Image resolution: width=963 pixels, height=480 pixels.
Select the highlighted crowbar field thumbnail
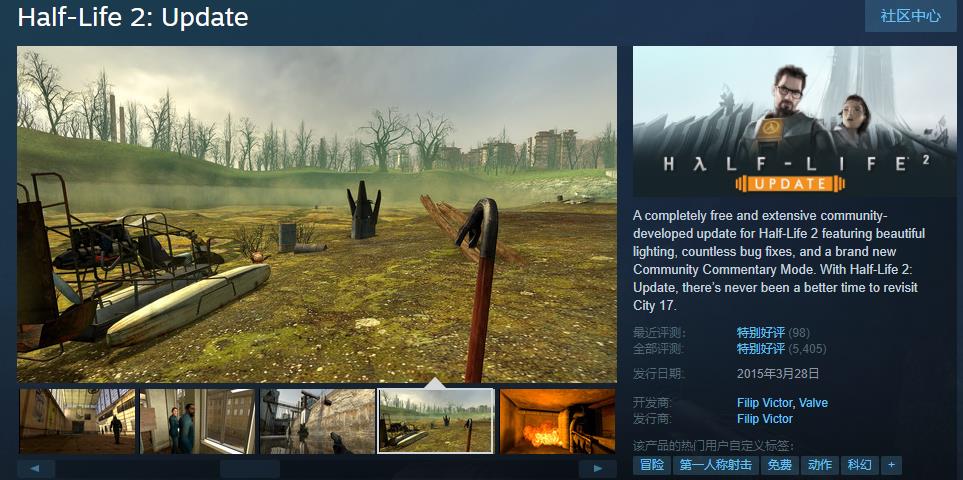[x=436, y=421]
